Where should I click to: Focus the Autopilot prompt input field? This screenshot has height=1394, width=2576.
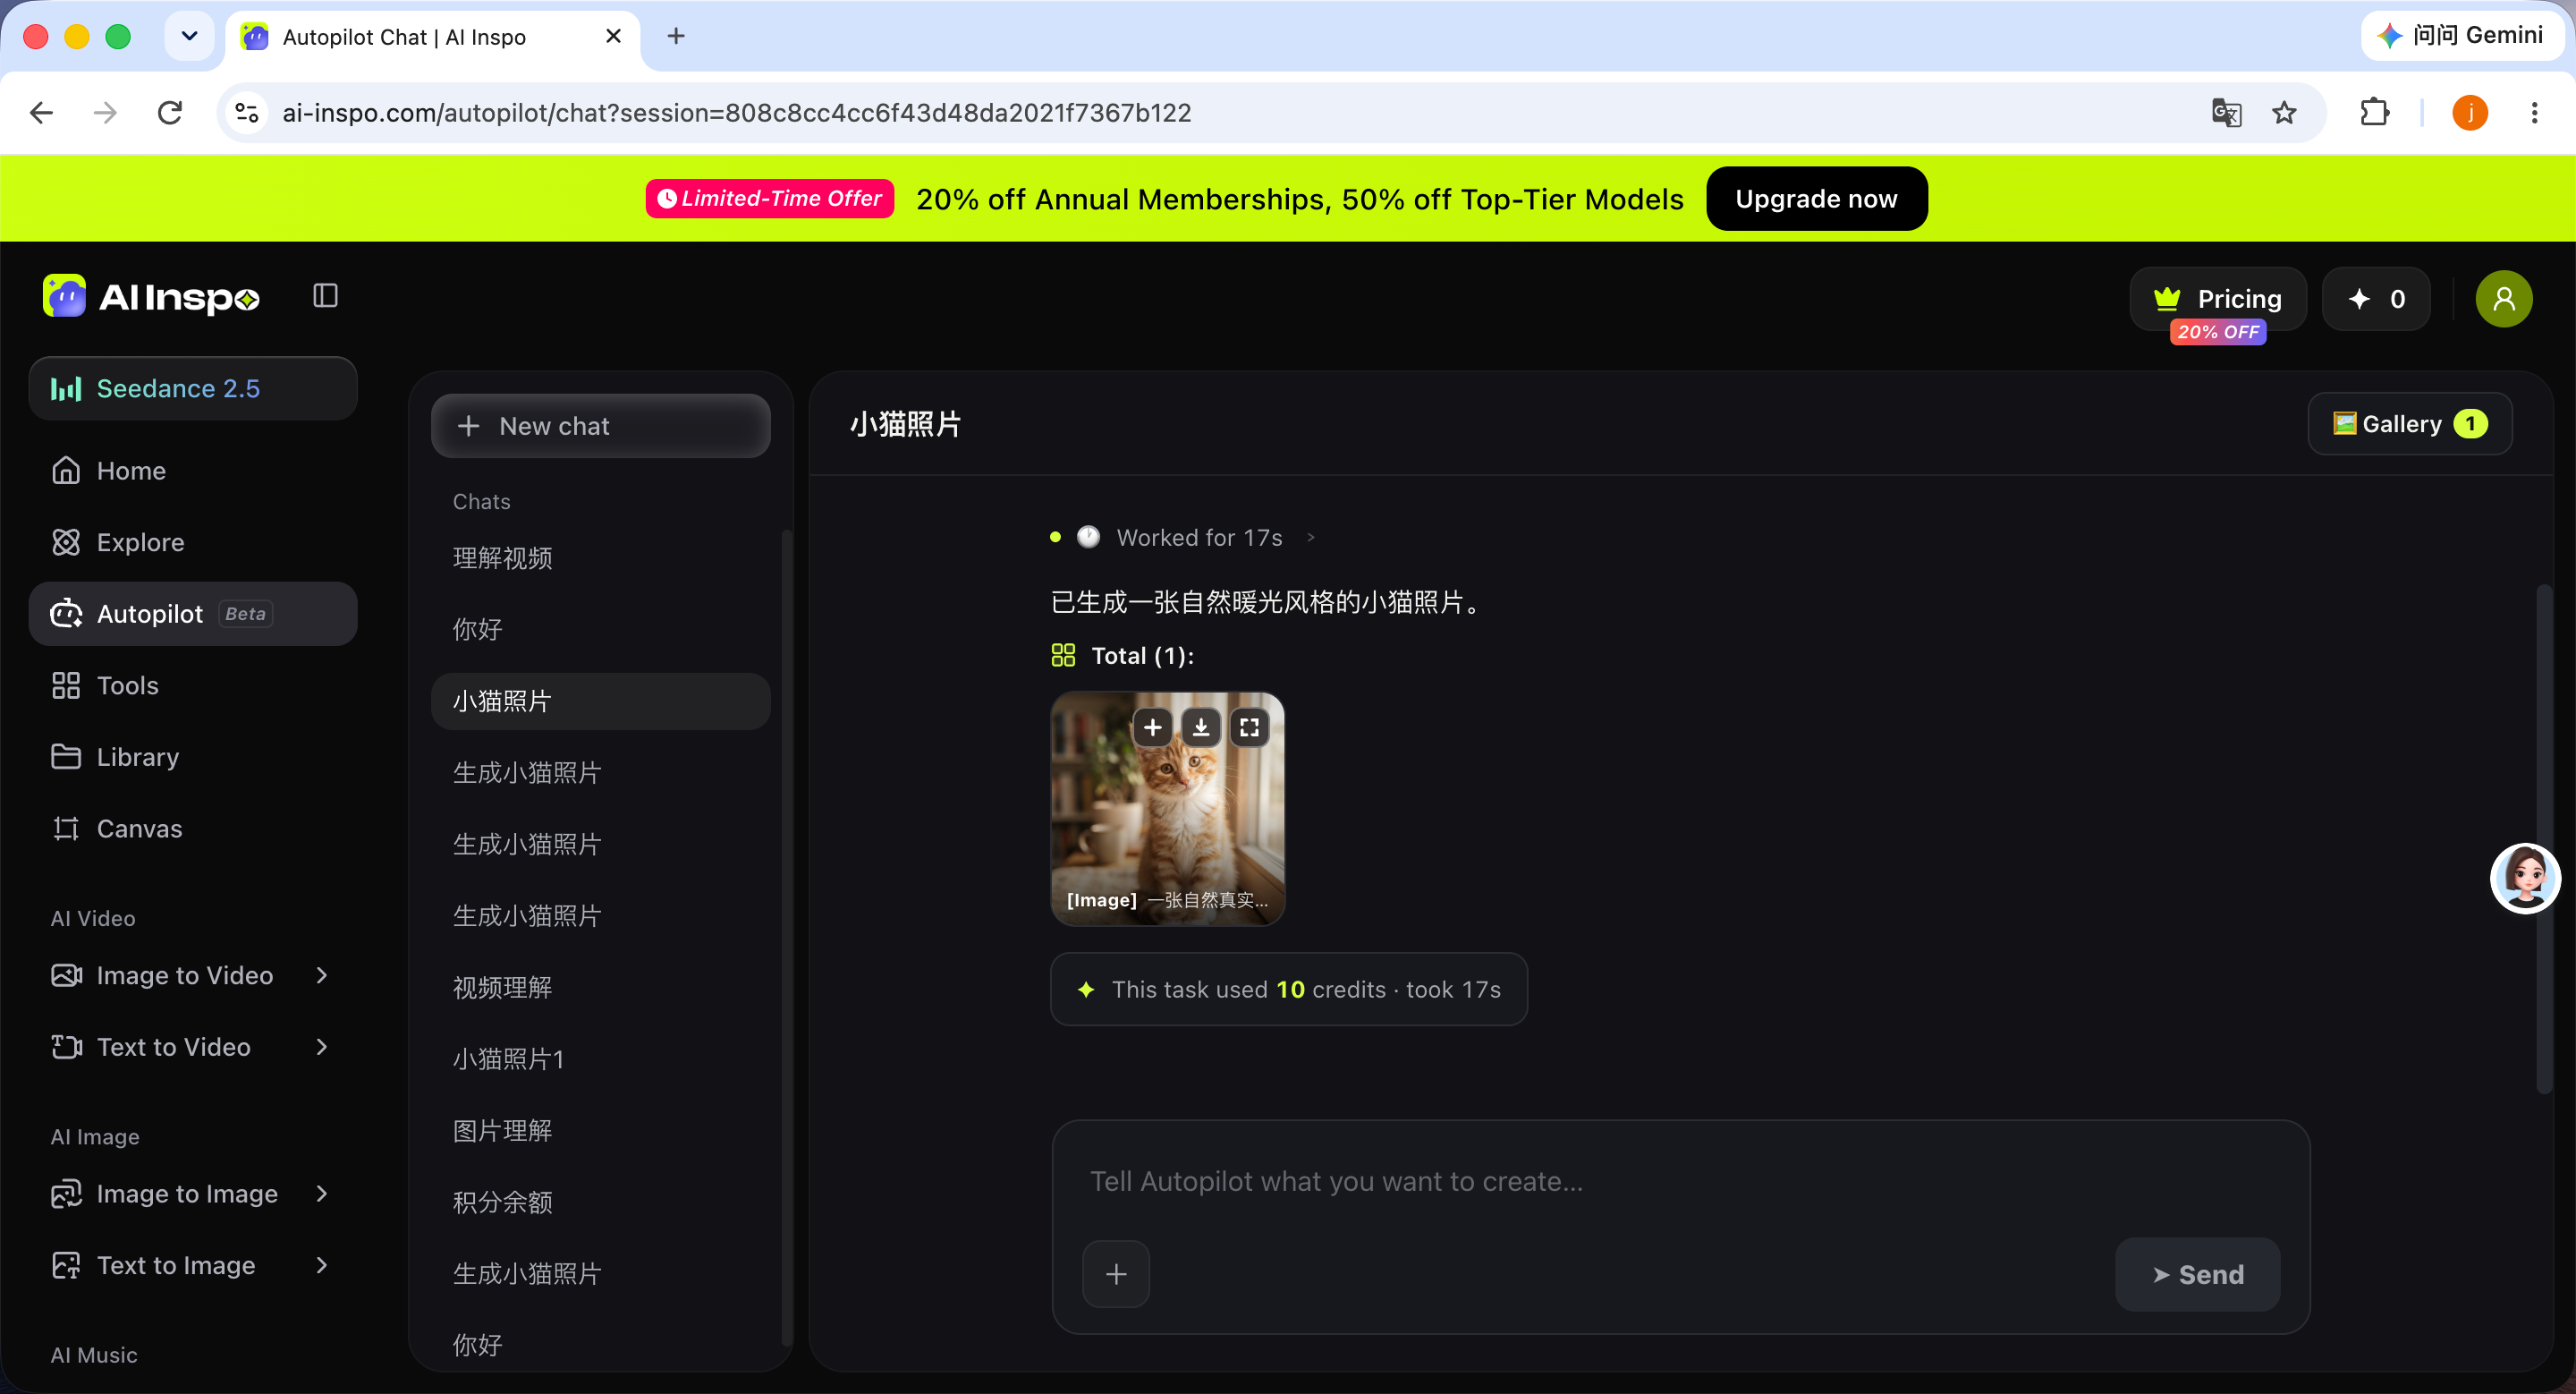pyautogui.click(x=1680, y=1182)
